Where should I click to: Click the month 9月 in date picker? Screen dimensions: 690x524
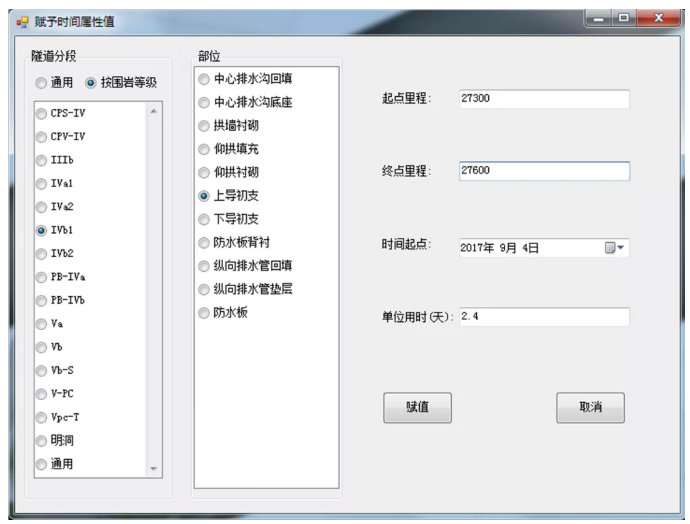coord(508,248)
